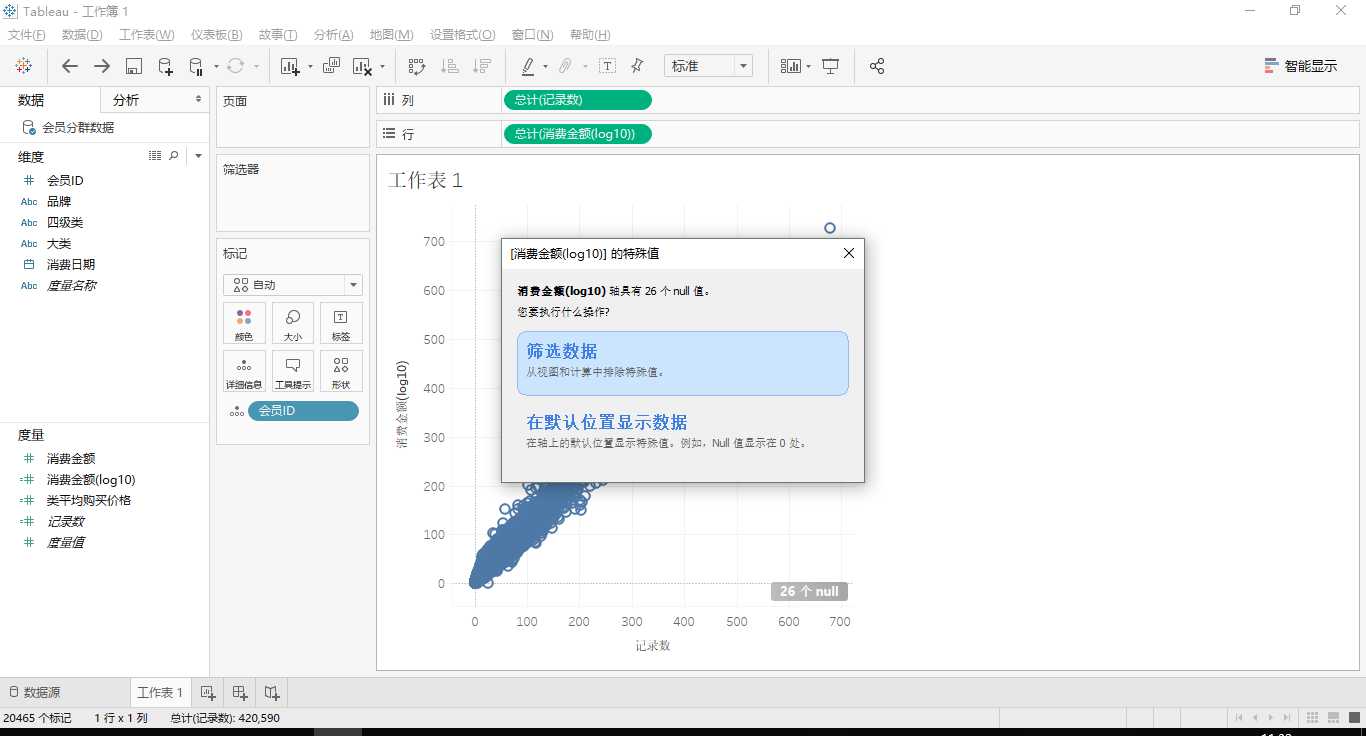Screen dimensions: 1366x736
Task: Open the clear sheet dropdown arrow
Action: pos(382,67)
